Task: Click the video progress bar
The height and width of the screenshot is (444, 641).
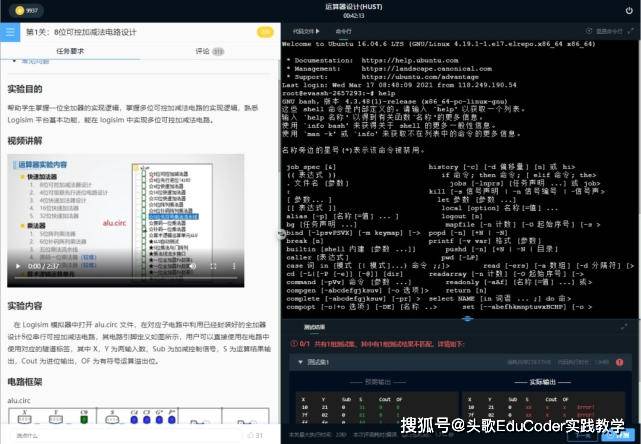Action: [x=126, y=278]
